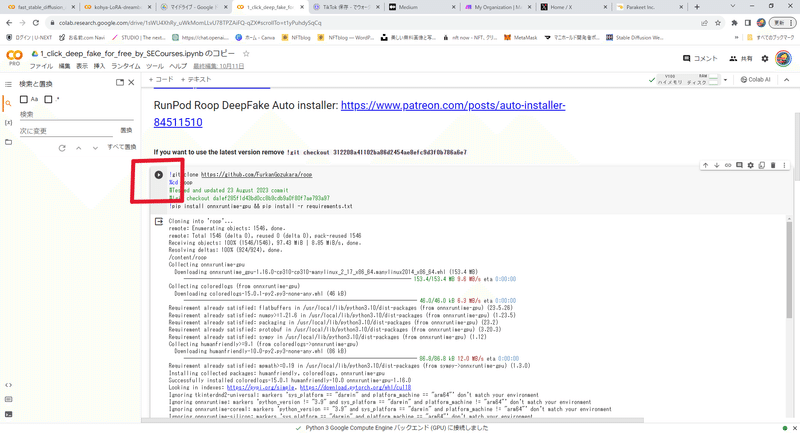Clear the cell output icon
This screenshot has height=433, width=800.
click(x=159, y=221)
